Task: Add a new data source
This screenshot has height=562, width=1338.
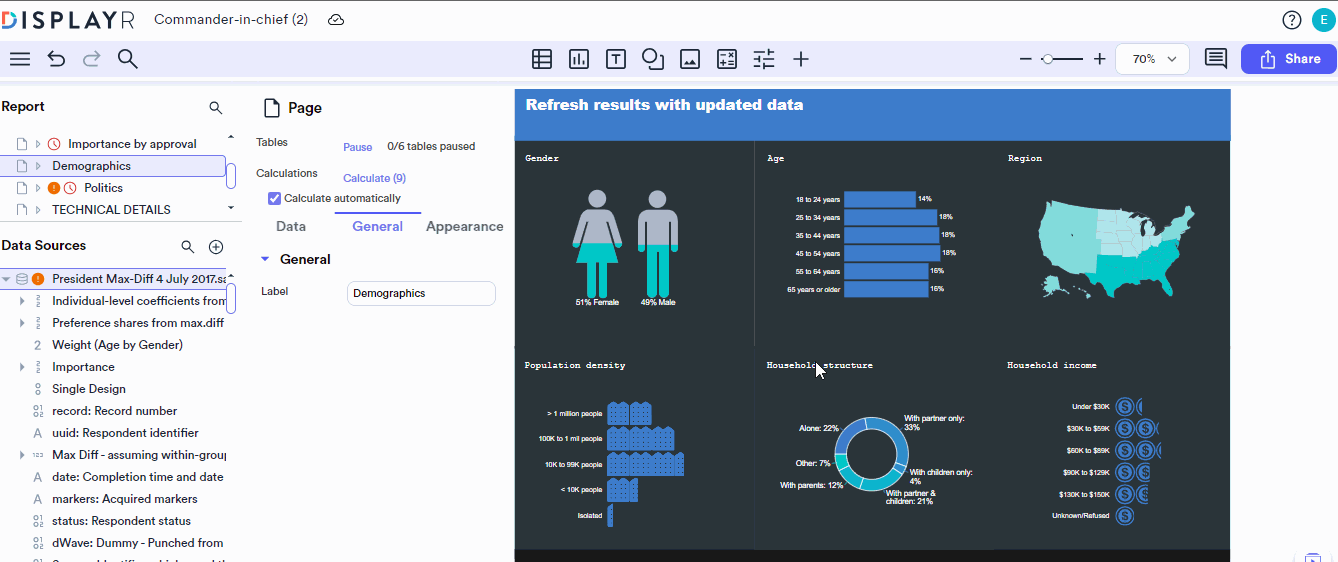Action: pos(215,247)
